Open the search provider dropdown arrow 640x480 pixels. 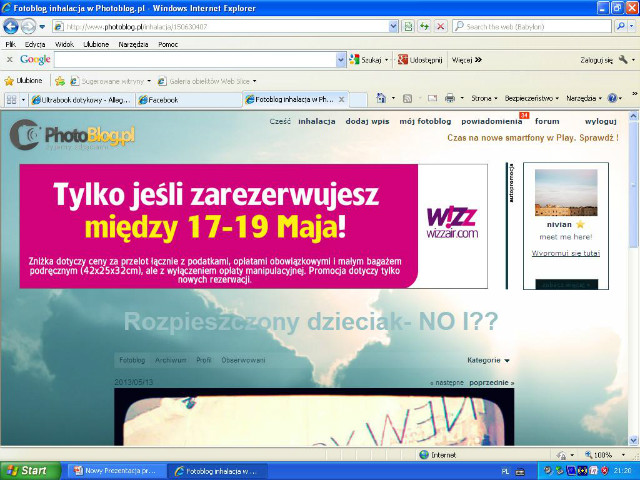point(632,27)
